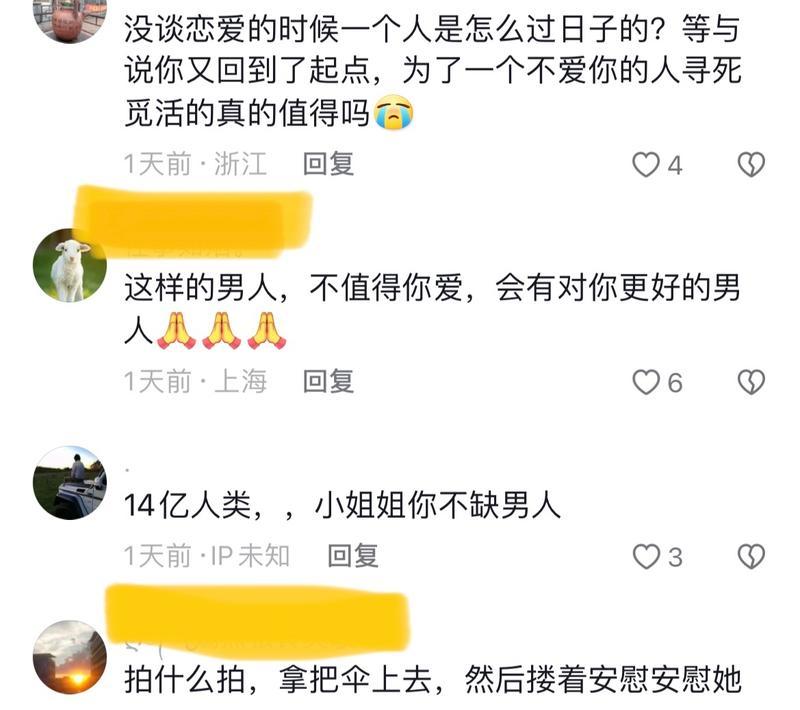The height and width of the screenshot is (710, 800).
Task: Reply to the Zhejiang comment via 回复
Action: pos(329,164)
